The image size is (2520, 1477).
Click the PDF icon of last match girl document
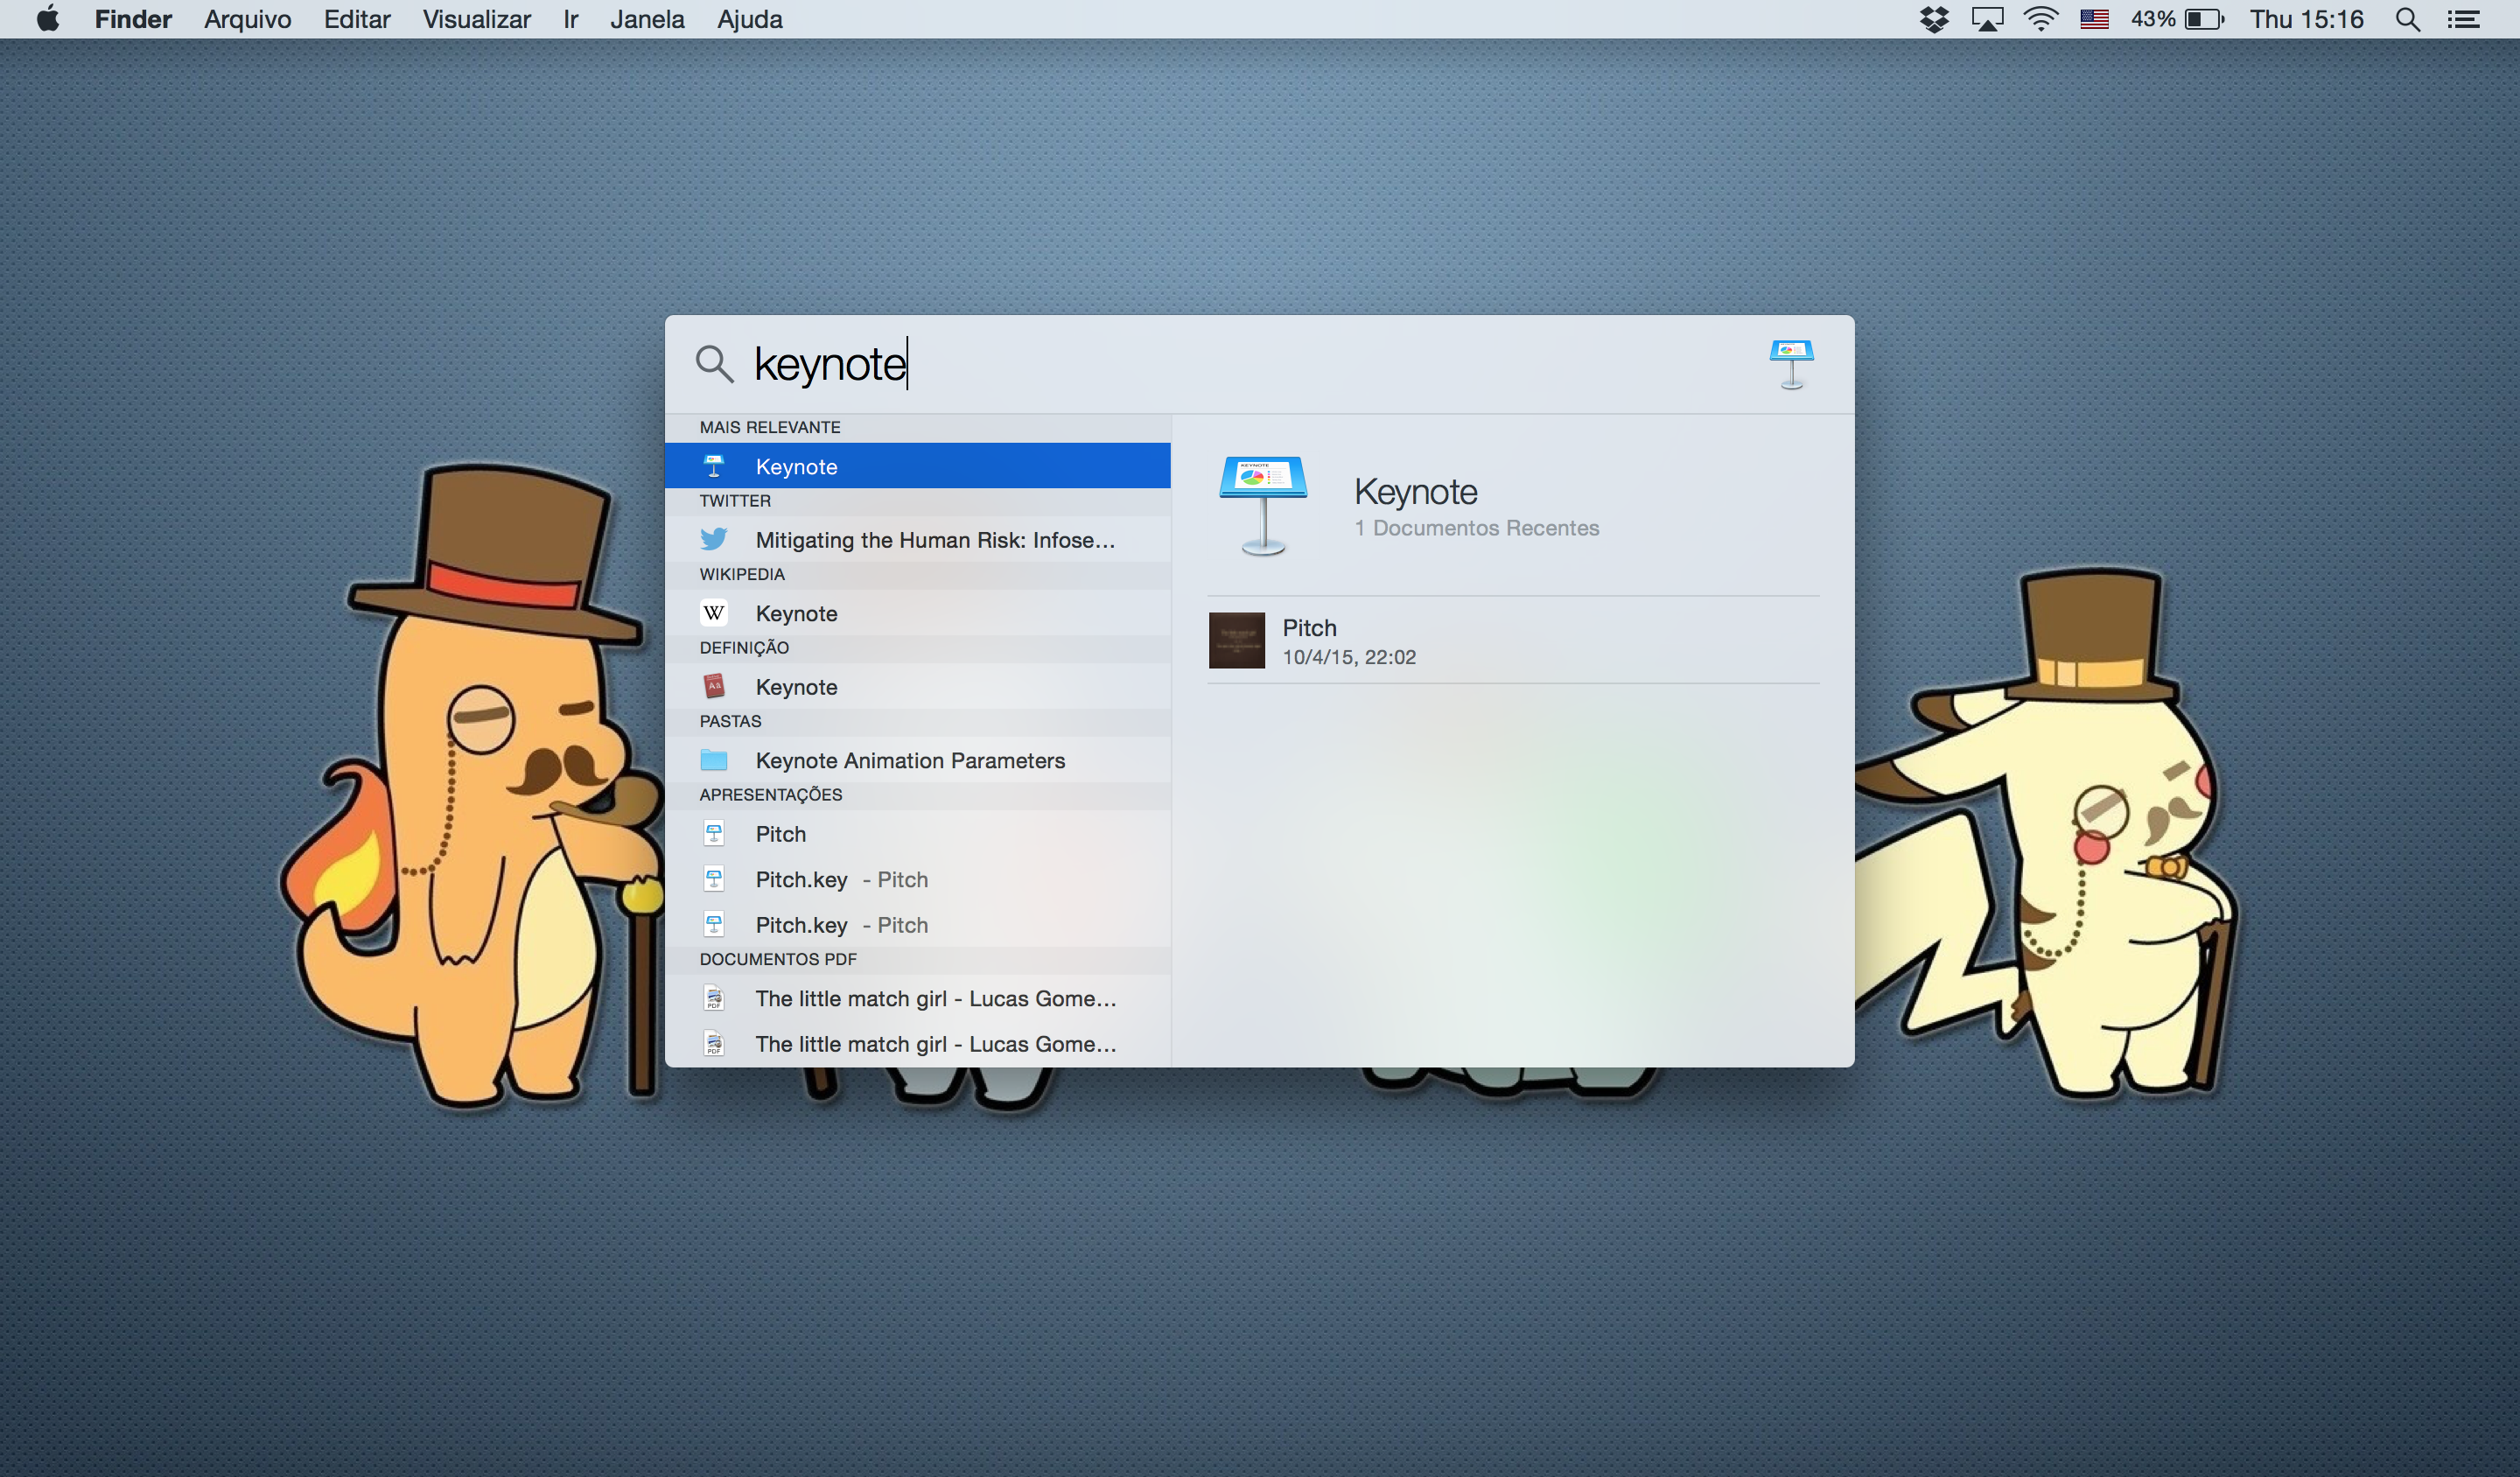pyautogui.click(x=714, y=1044)
